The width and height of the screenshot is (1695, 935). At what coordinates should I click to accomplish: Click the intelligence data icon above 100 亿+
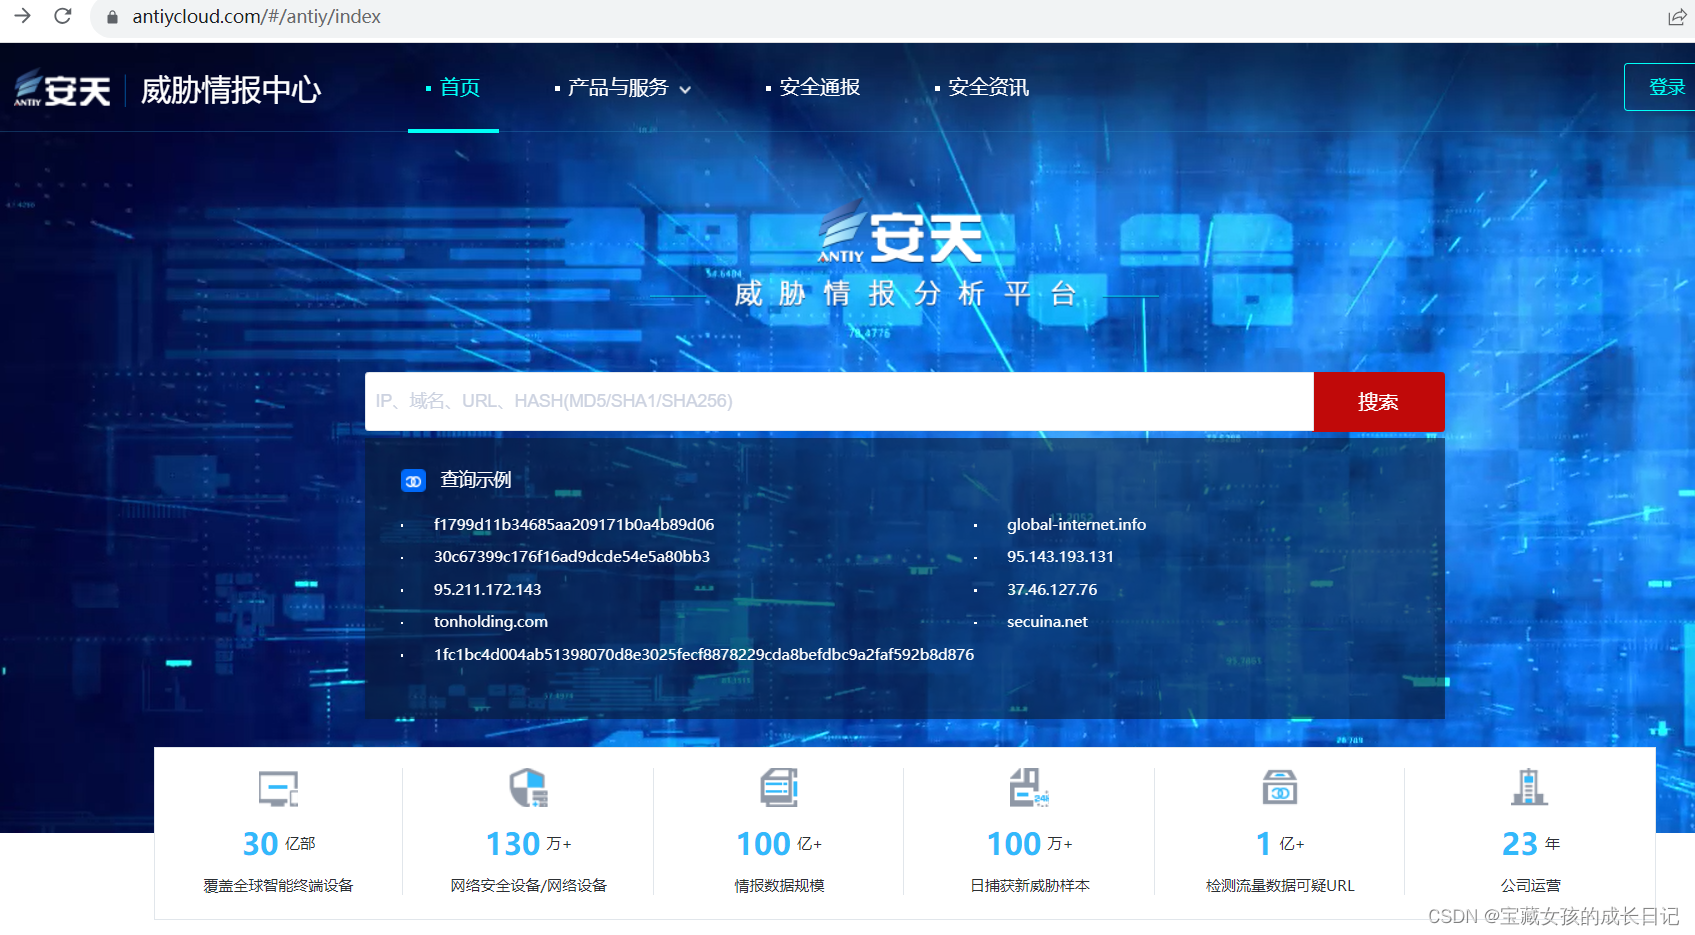pos(777,789)
